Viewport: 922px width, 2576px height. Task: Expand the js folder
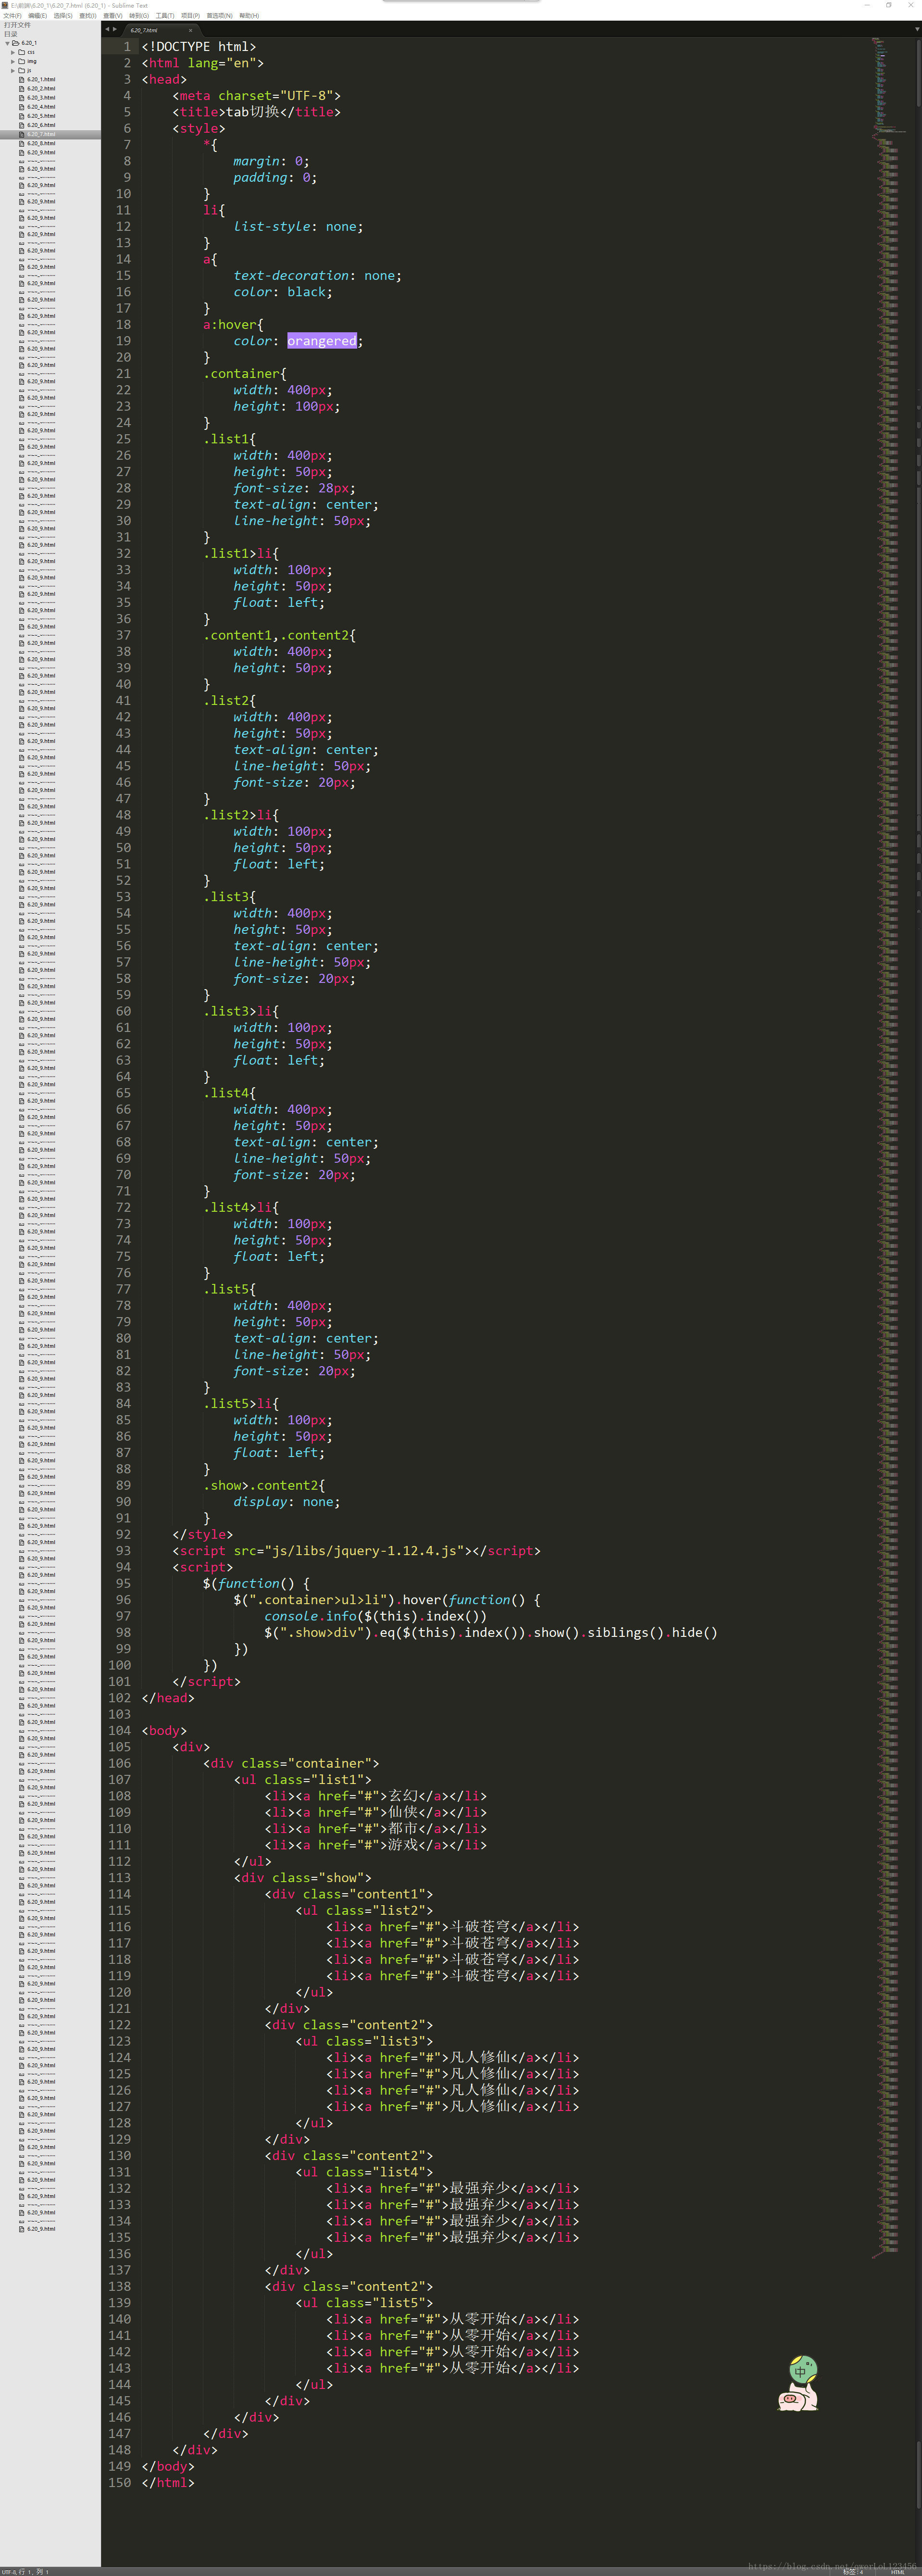click(13, 70)
